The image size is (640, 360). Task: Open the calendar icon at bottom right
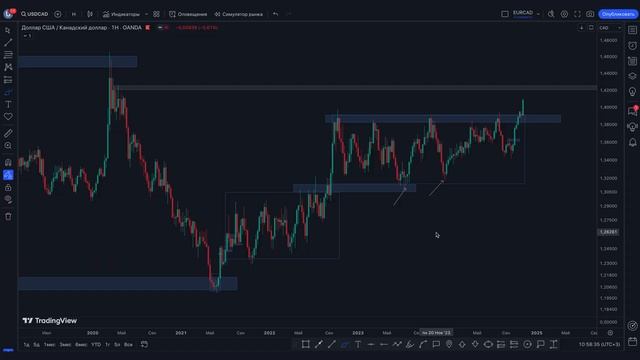coord(632,341)
